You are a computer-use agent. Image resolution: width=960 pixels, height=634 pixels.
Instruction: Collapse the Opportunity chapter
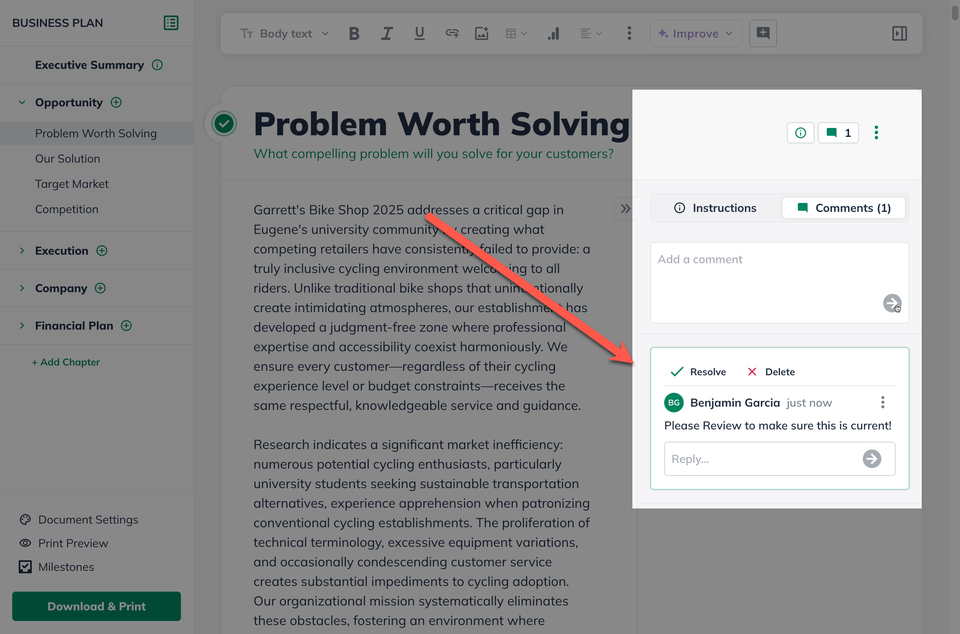coord(22,102)
